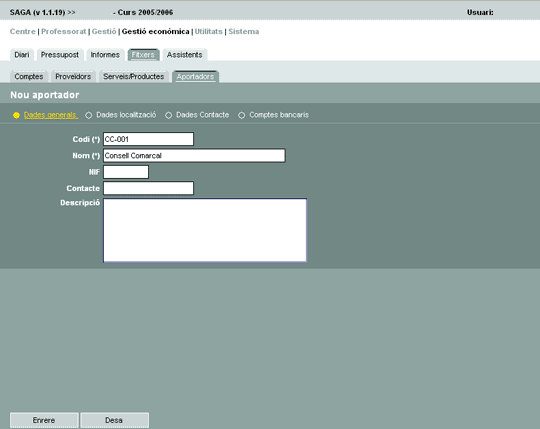
Task: Open the Serveis/Productes subtab
Action: (134, 76)
